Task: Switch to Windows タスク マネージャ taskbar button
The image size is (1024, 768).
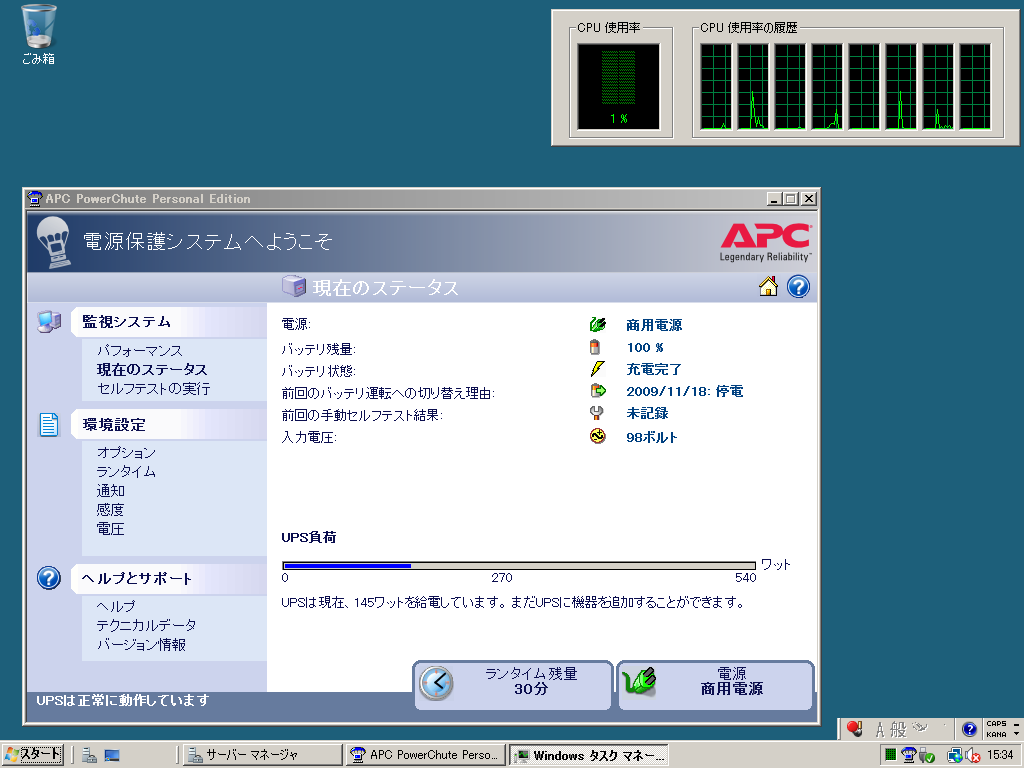Action: click(589, 755)
